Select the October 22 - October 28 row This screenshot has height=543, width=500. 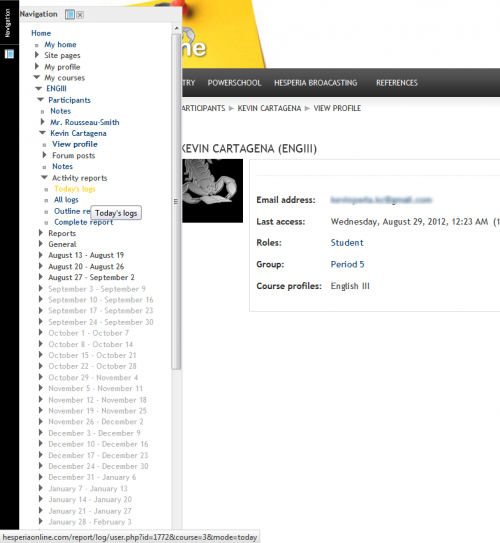point(92,366)
